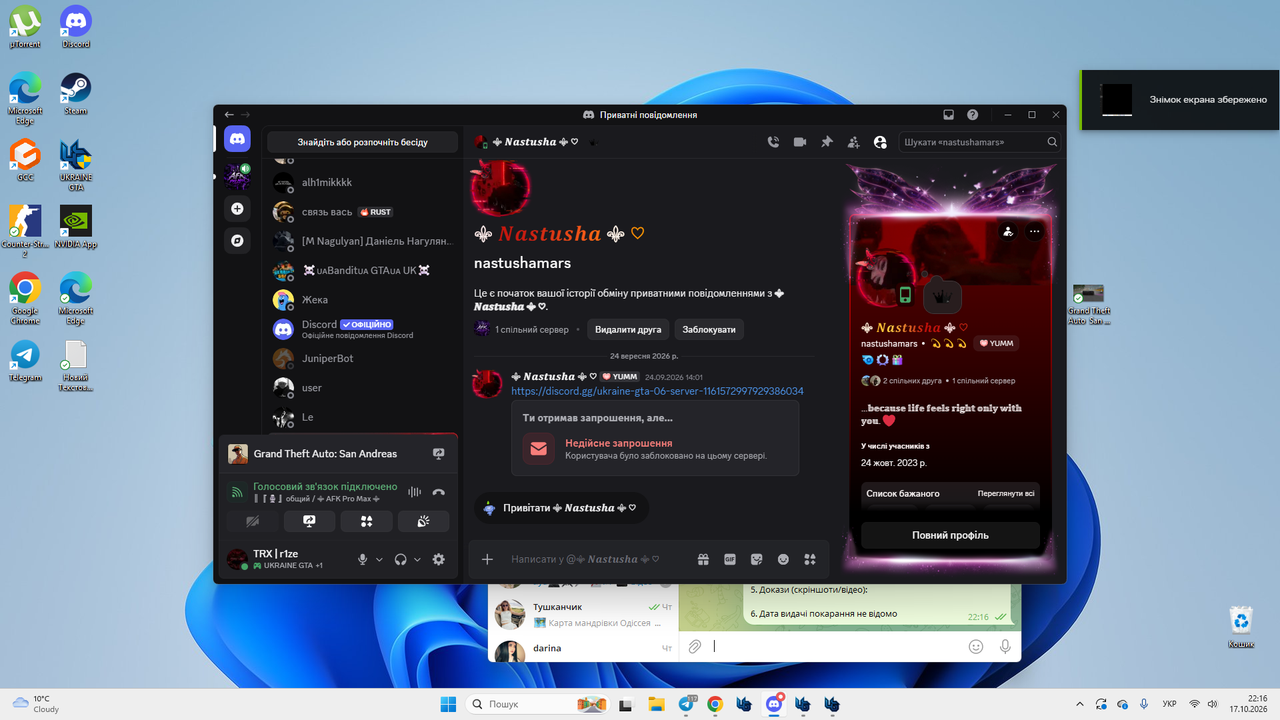Open the JuniperBot conversation

coord(362,358)
